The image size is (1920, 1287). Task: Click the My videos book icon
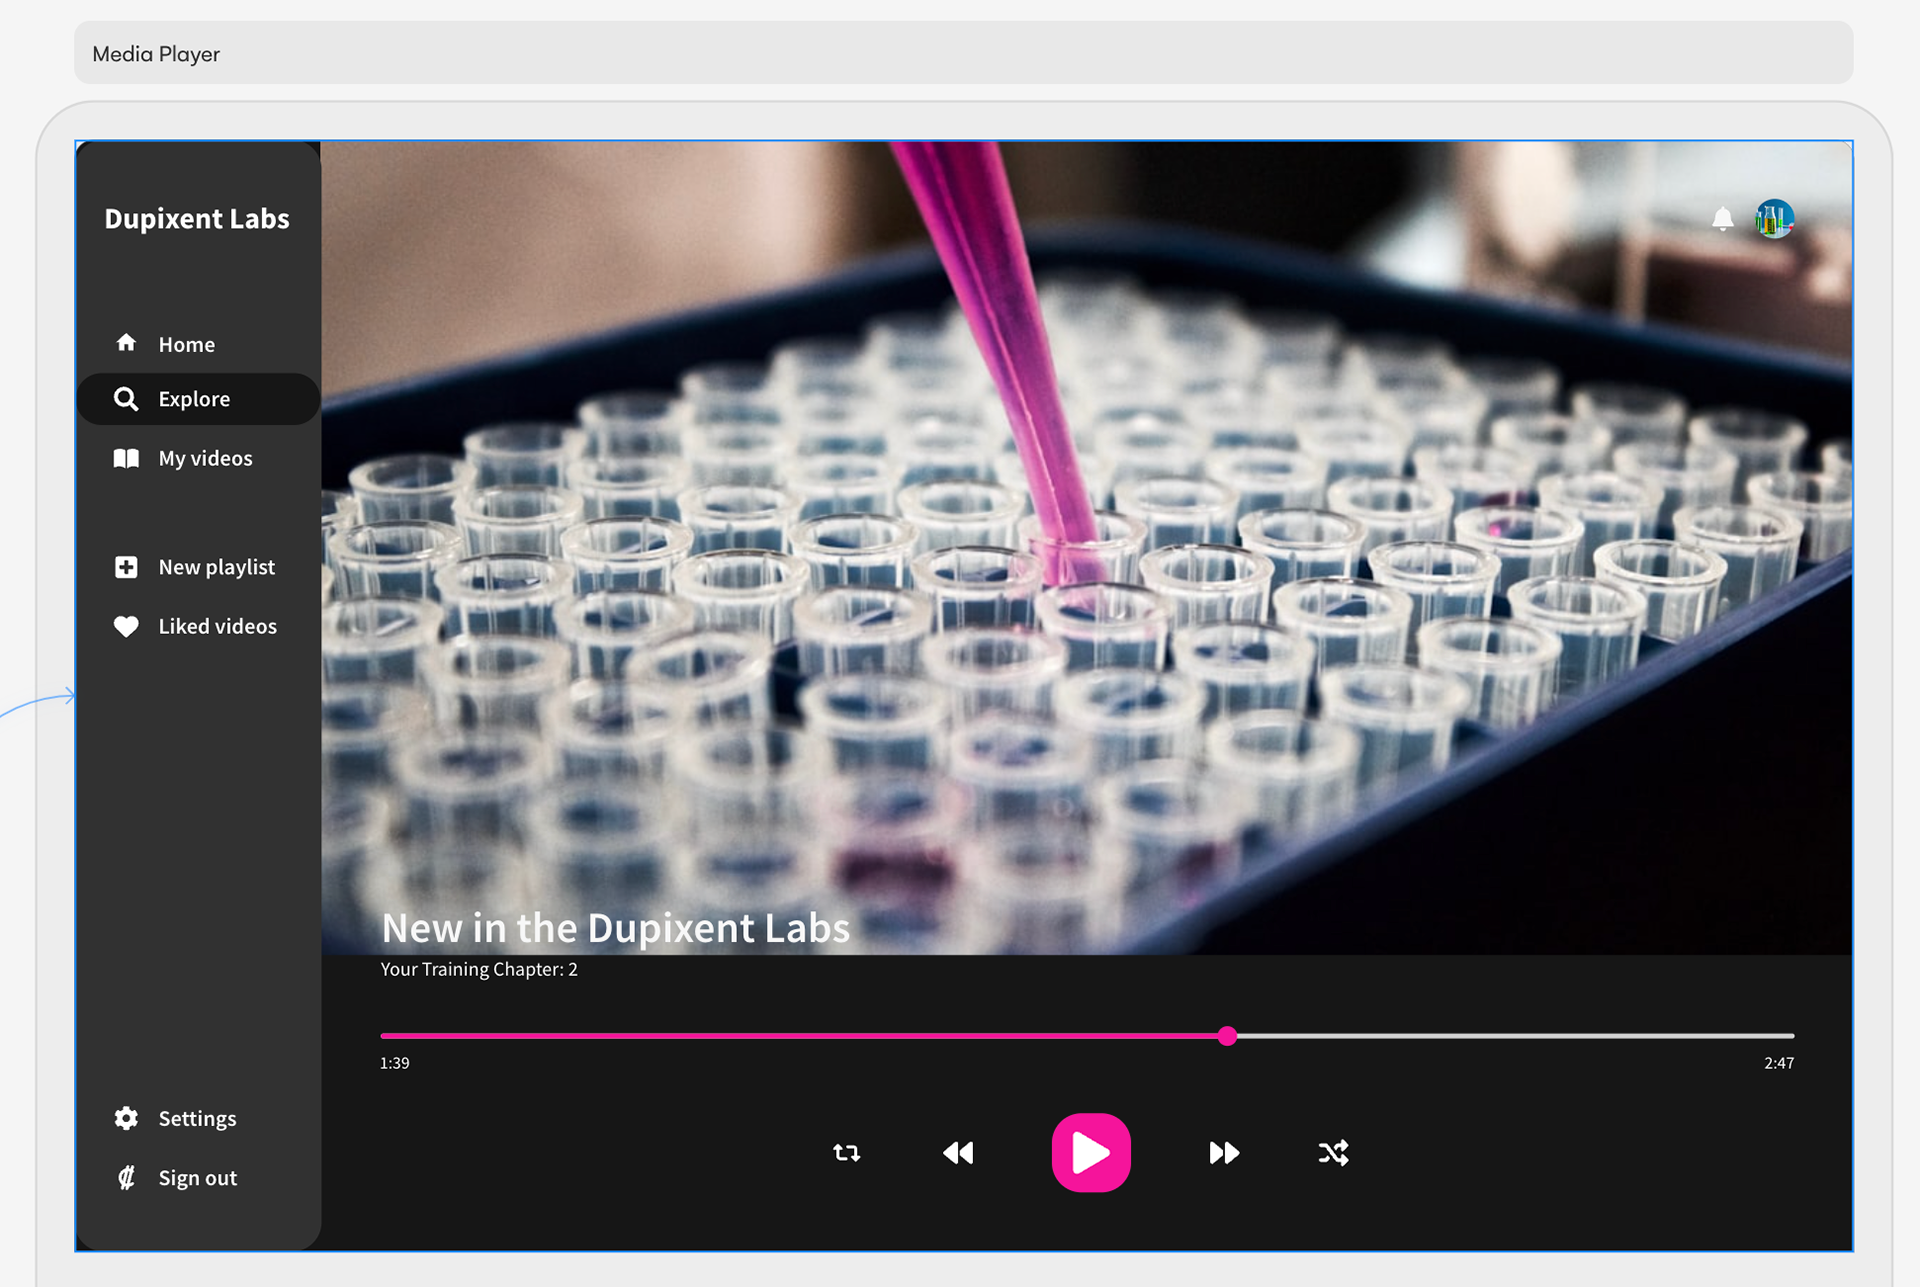(x=126, y=458)
